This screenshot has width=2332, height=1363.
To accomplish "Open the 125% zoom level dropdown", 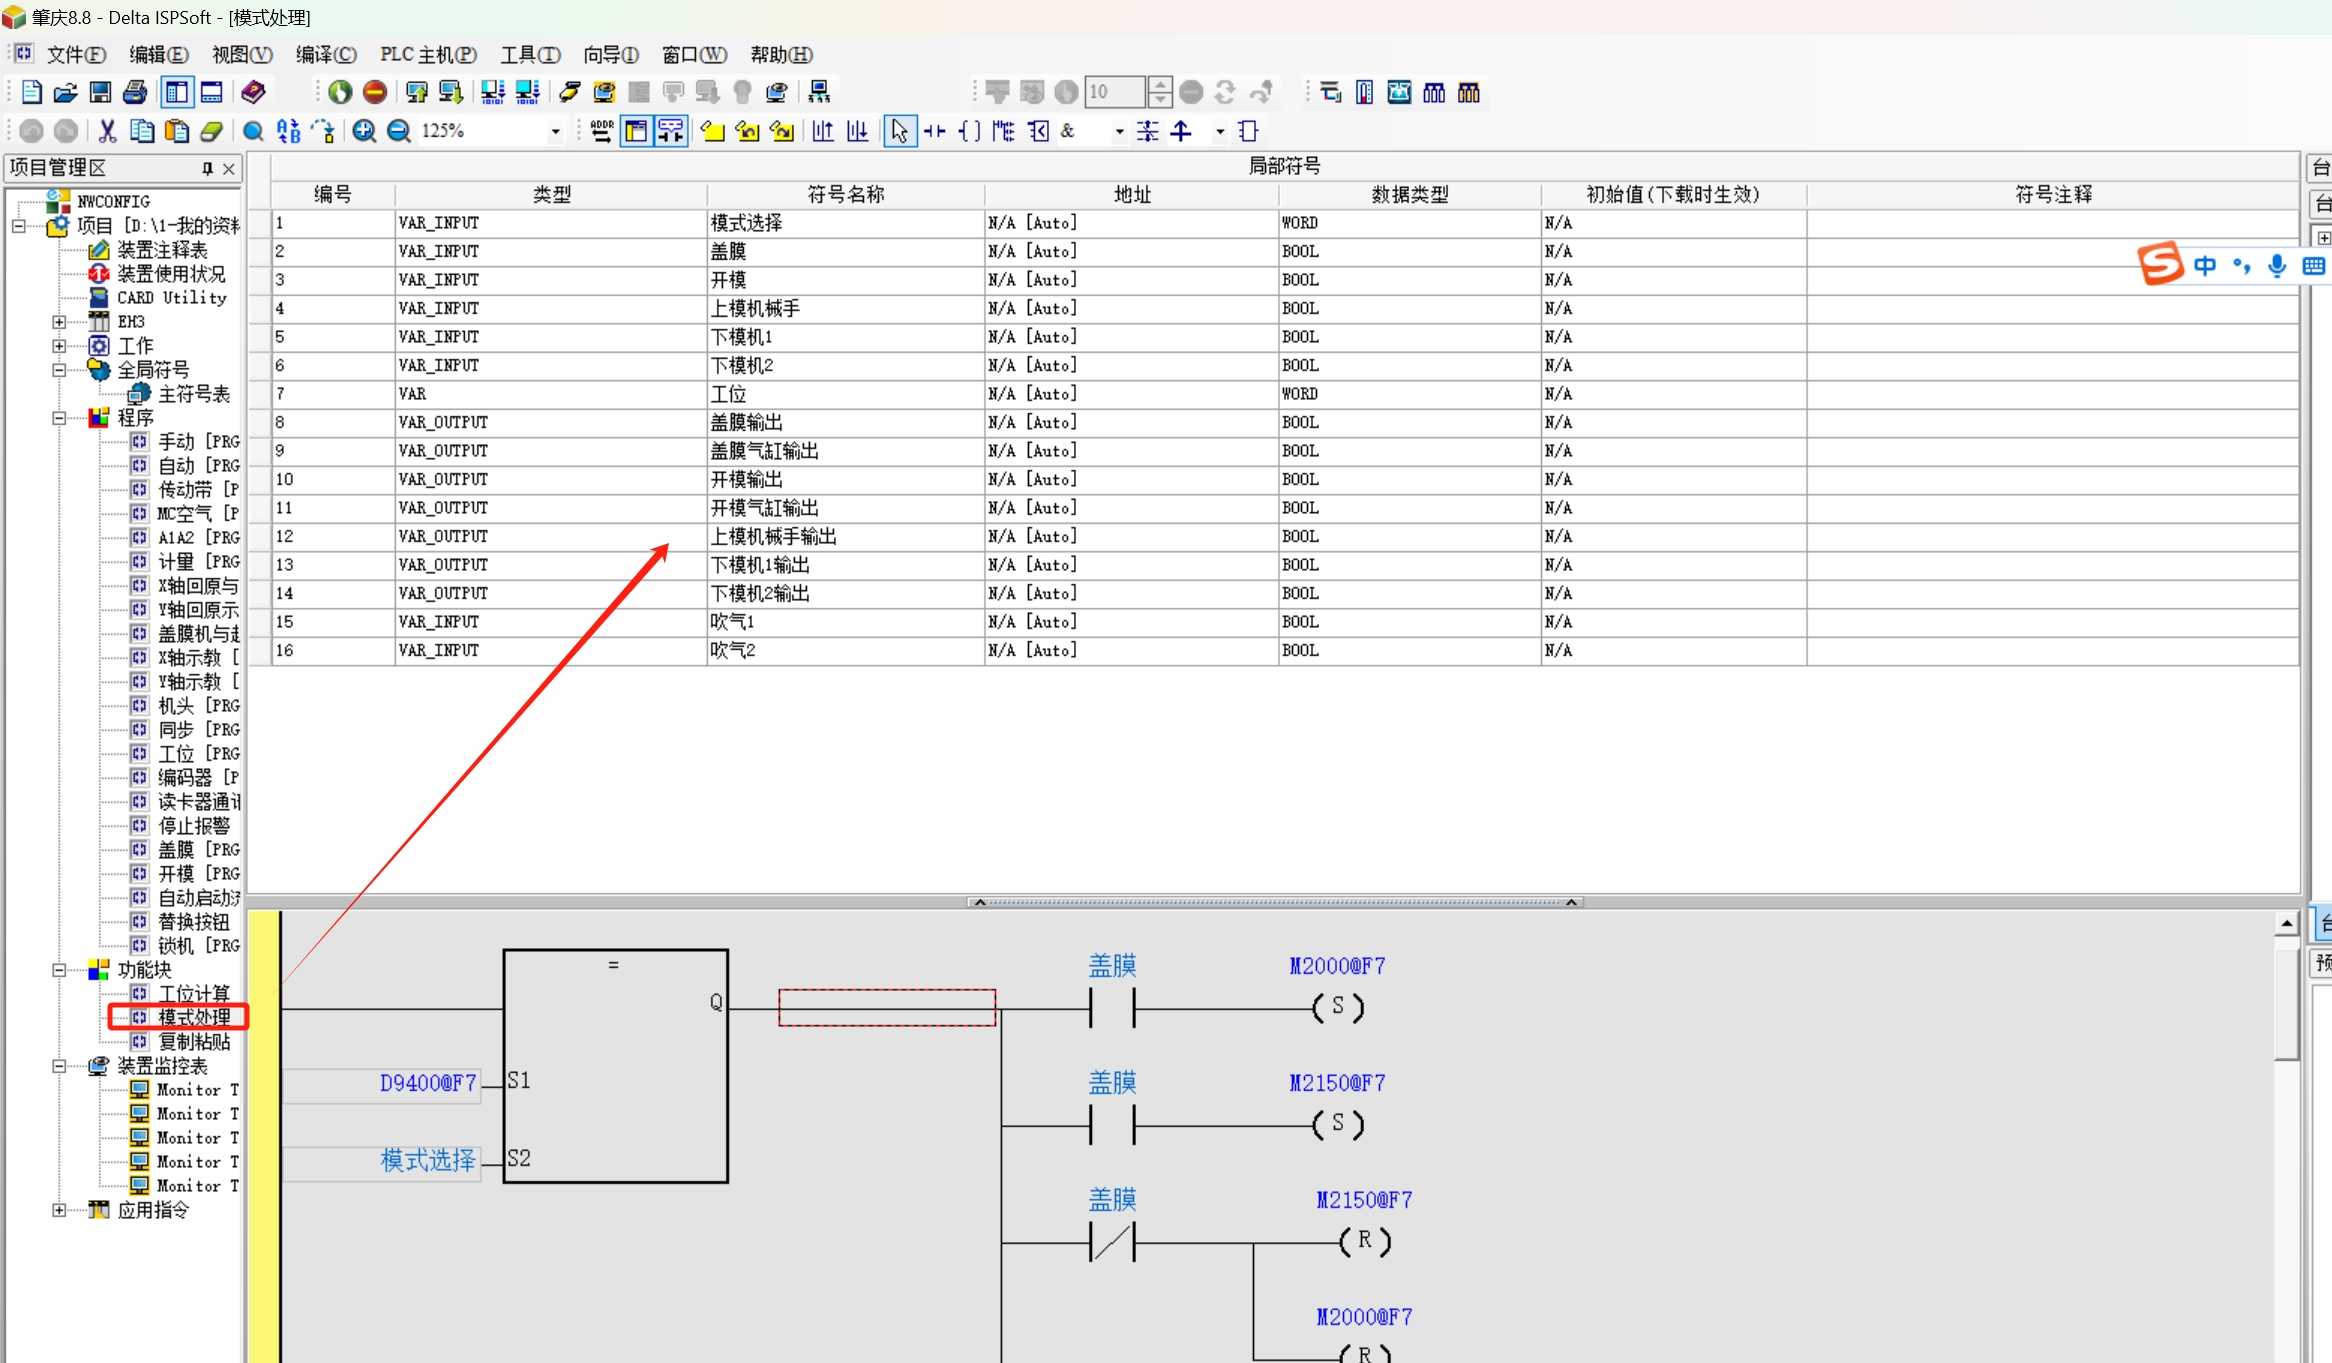I will pos(555,131).
